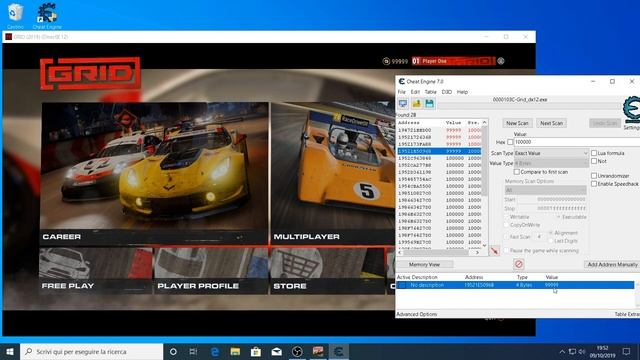
Task: Click the New Scan button
Action: [517, 123]
